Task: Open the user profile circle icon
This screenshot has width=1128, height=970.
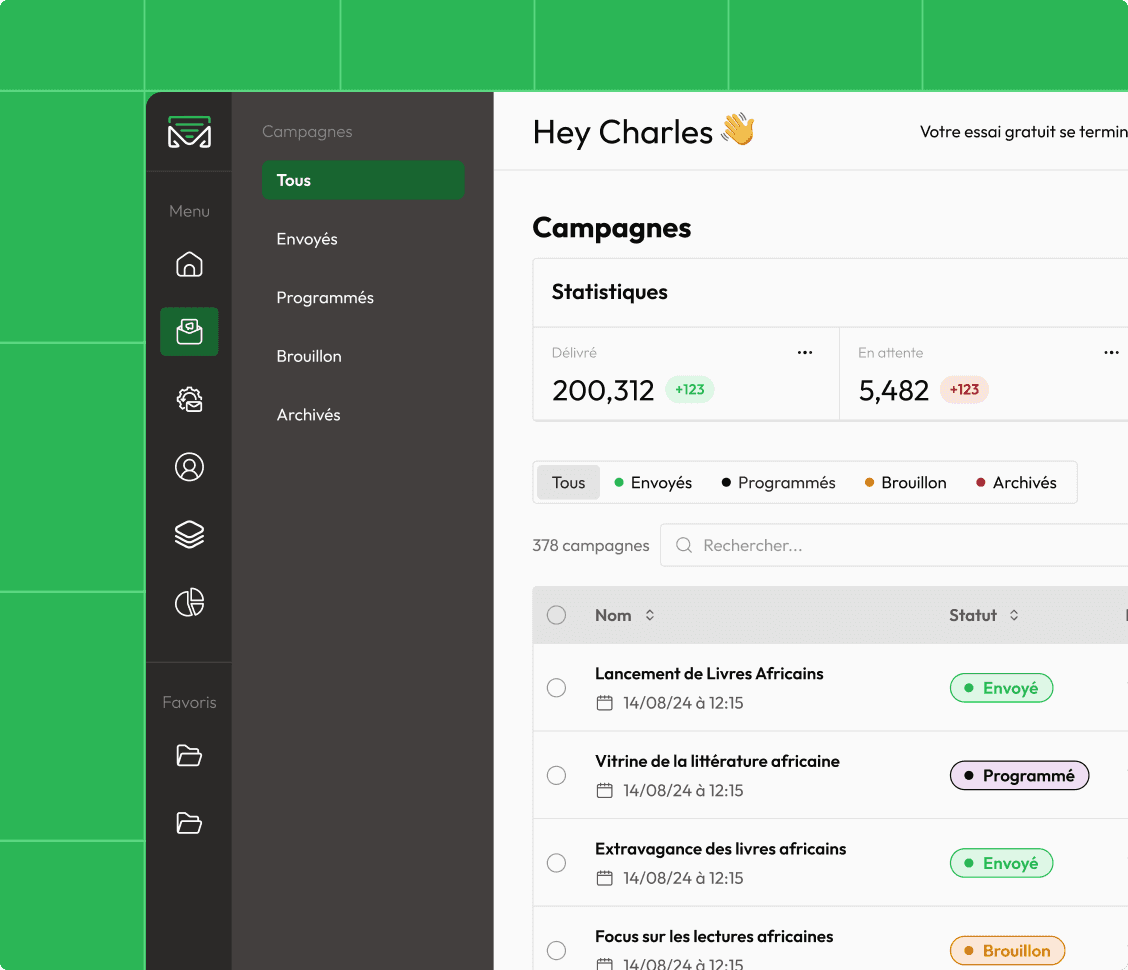Action: tap(189, 467)
